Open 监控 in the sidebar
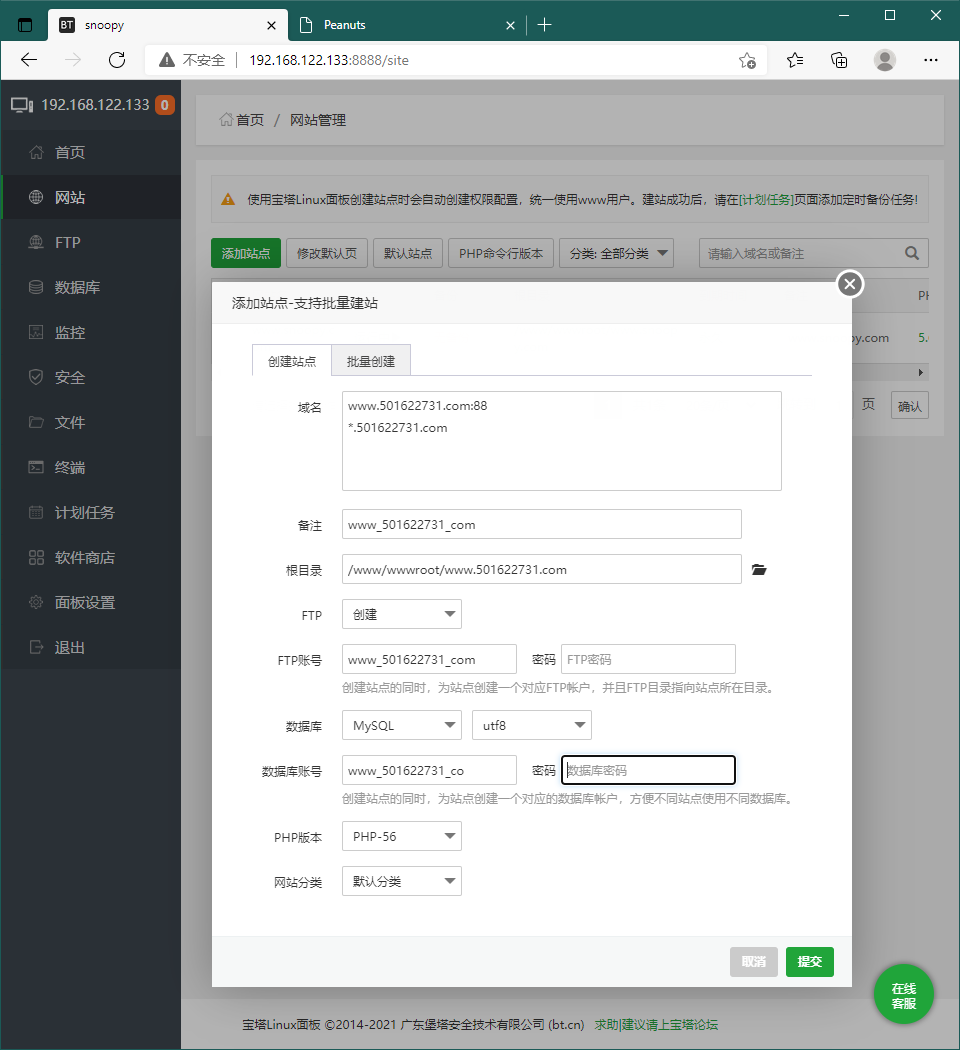The image size is (960, 1050). pyautogui.click(x=91, y=333)
